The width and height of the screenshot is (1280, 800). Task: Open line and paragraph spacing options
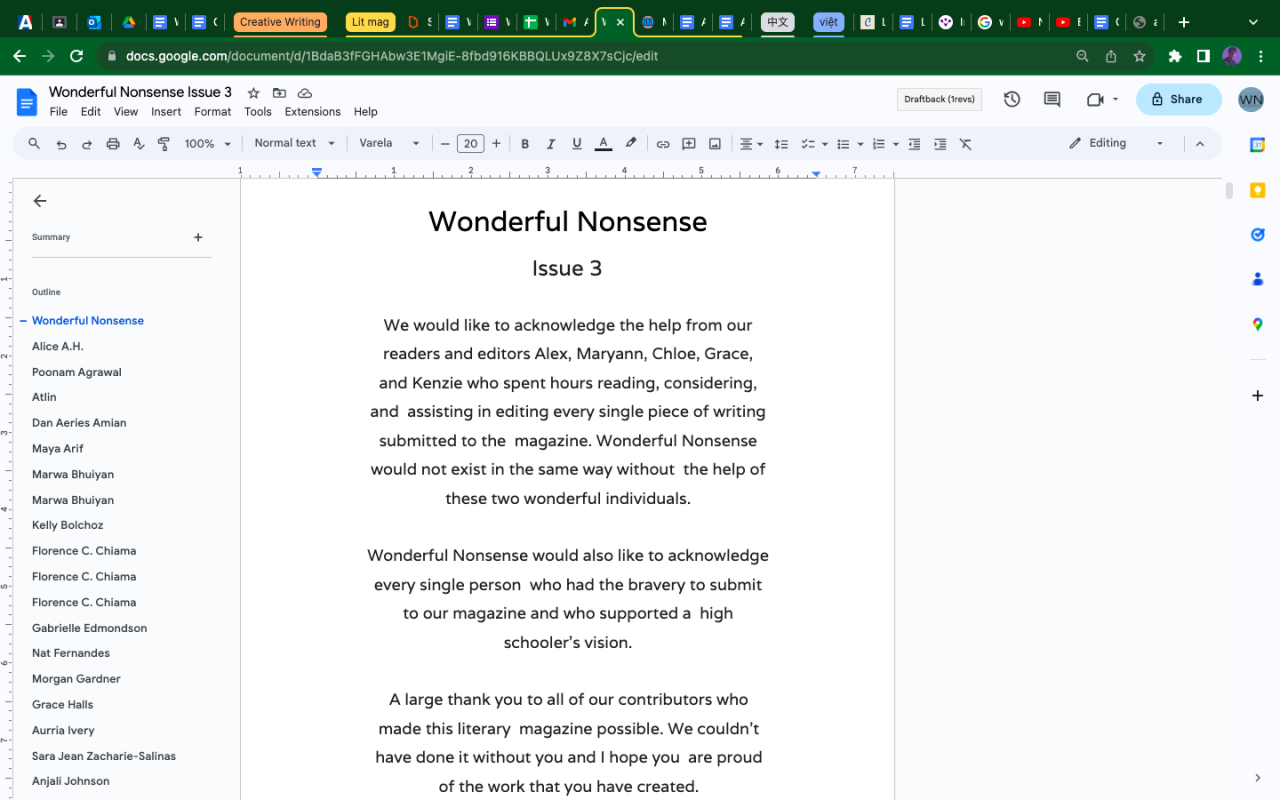click(x=782, y=144)
